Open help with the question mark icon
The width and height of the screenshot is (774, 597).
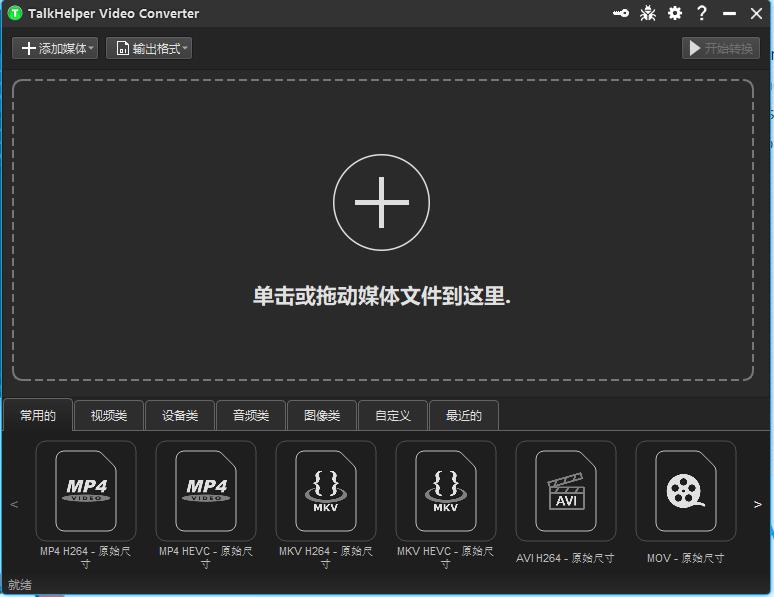pos(701,13)
